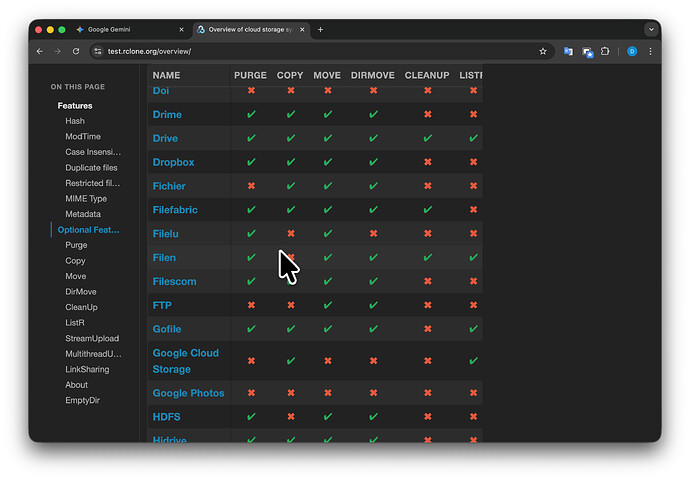Go back using the browser back arrow
This screenshot has width=690, height=479.
point(40,51)
